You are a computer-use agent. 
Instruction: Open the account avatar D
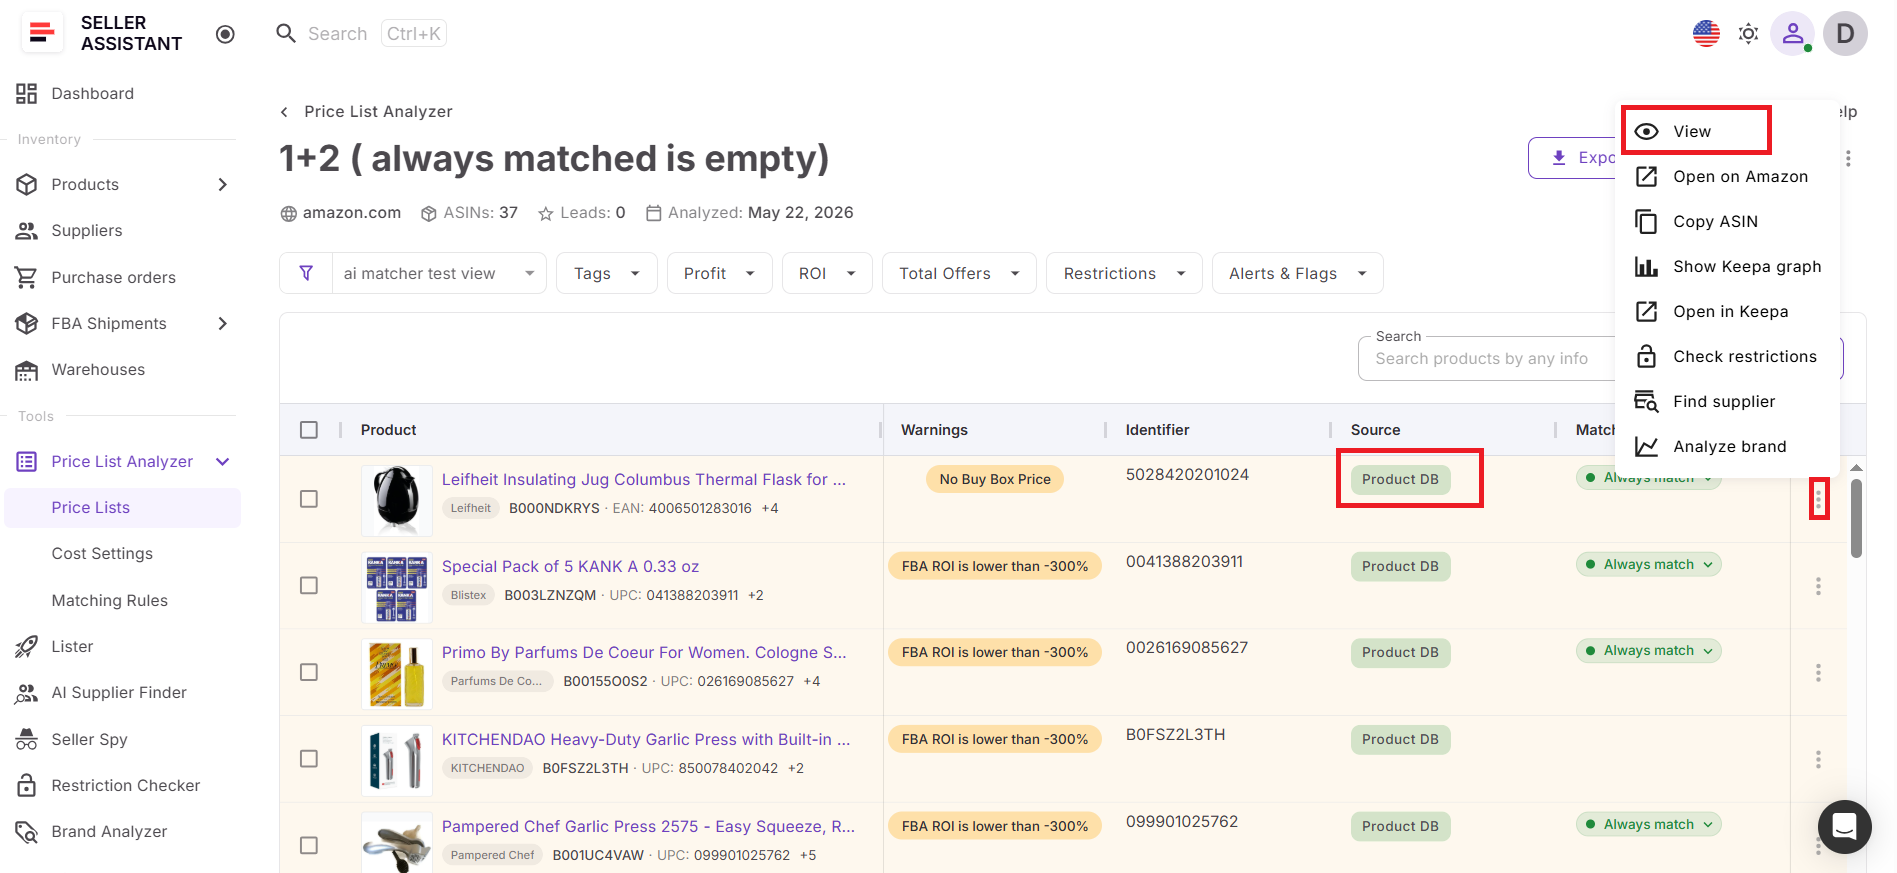tap(1845, 33)
